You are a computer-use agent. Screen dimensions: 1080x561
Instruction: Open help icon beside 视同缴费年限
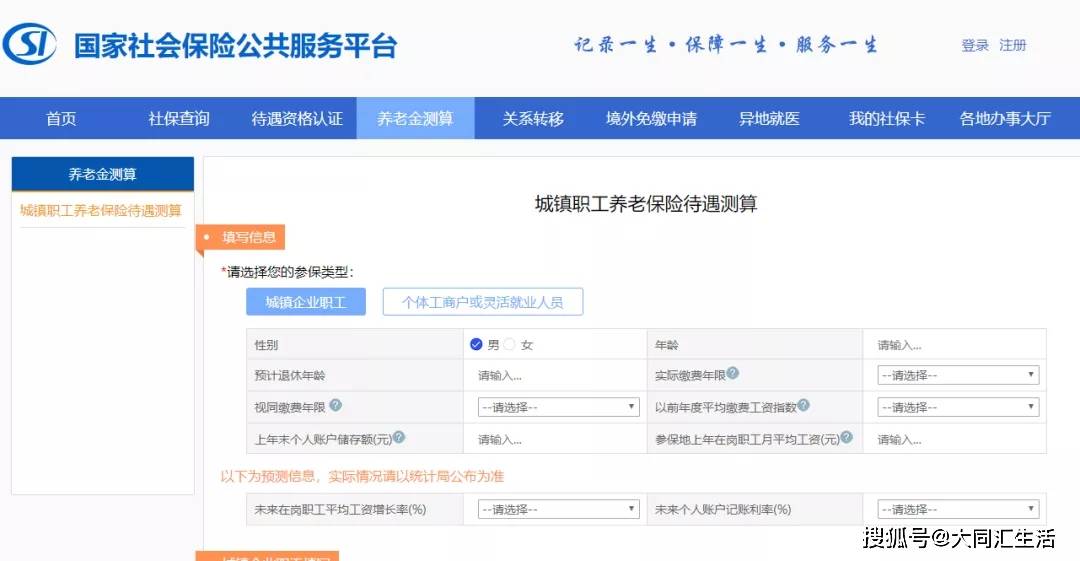click(335, 405)
